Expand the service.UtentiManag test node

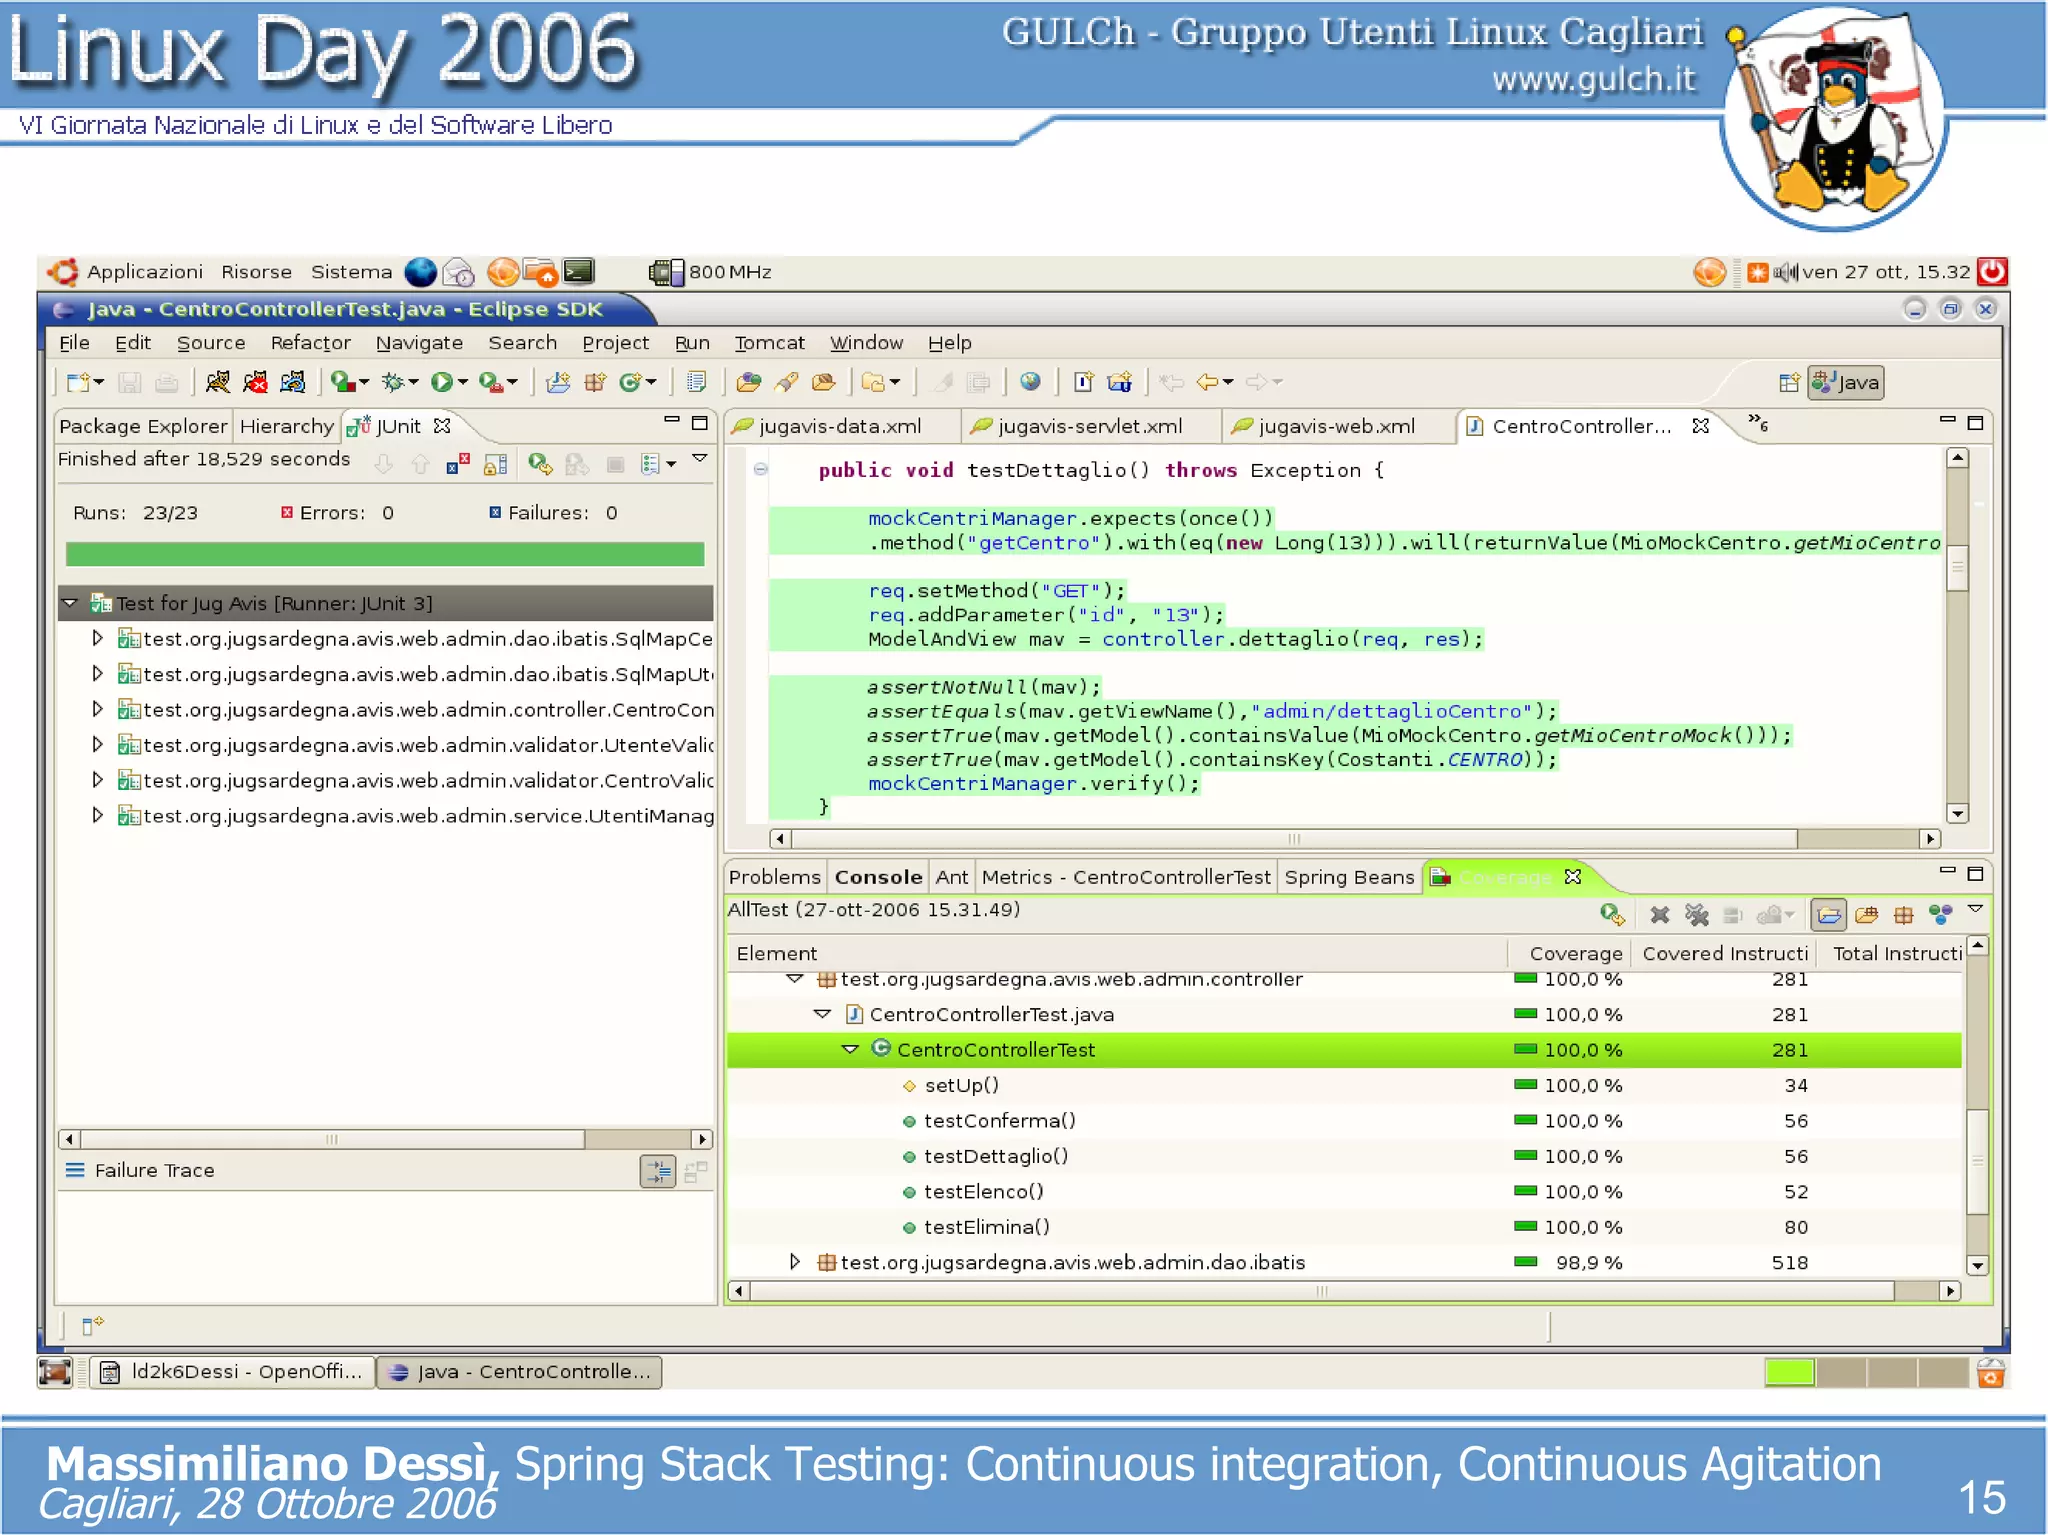coord(97,815)
